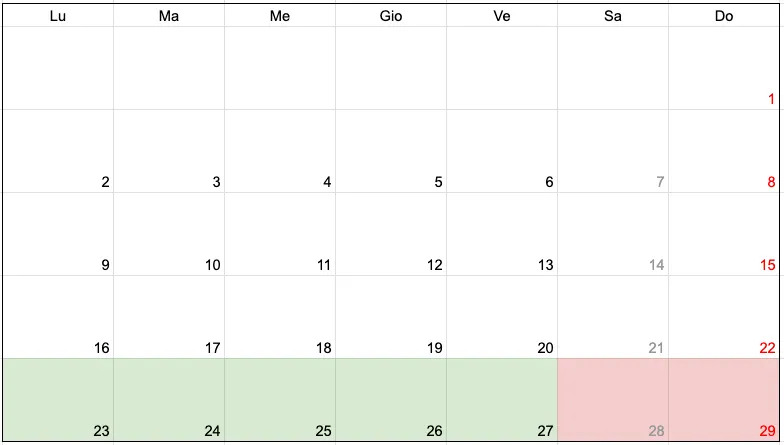Click the cell for day 13
This screenshot has width=784, height=445.
click(502, 234)
